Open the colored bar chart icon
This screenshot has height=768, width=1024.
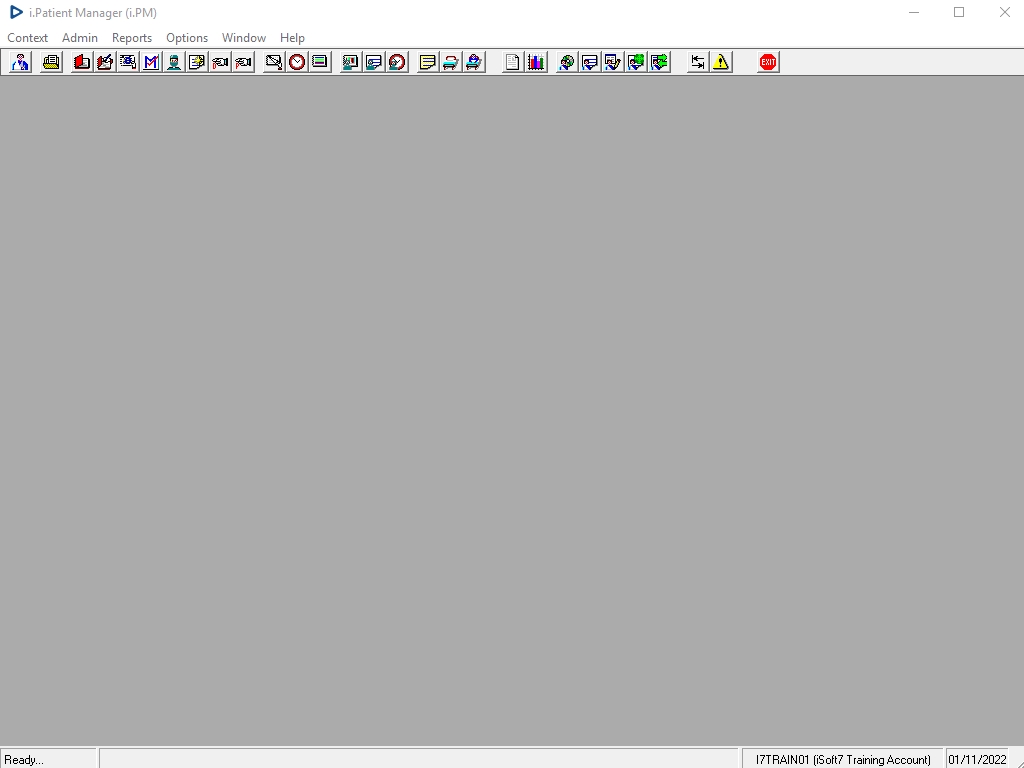536,62
